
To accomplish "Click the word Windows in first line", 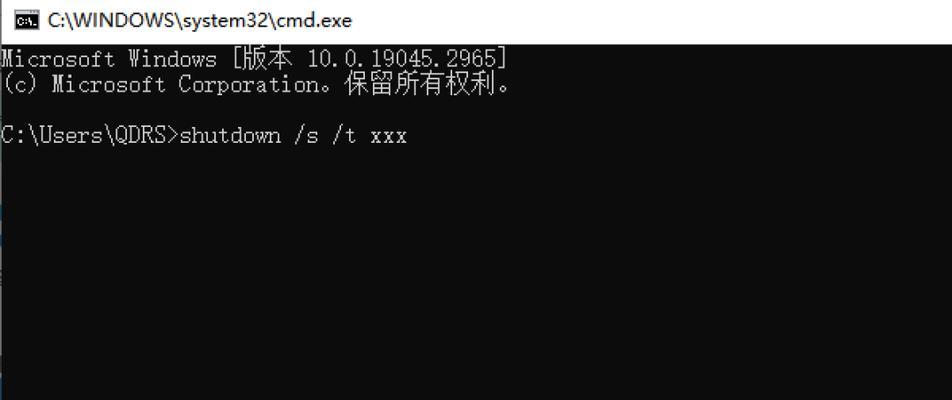I will 172,59.
